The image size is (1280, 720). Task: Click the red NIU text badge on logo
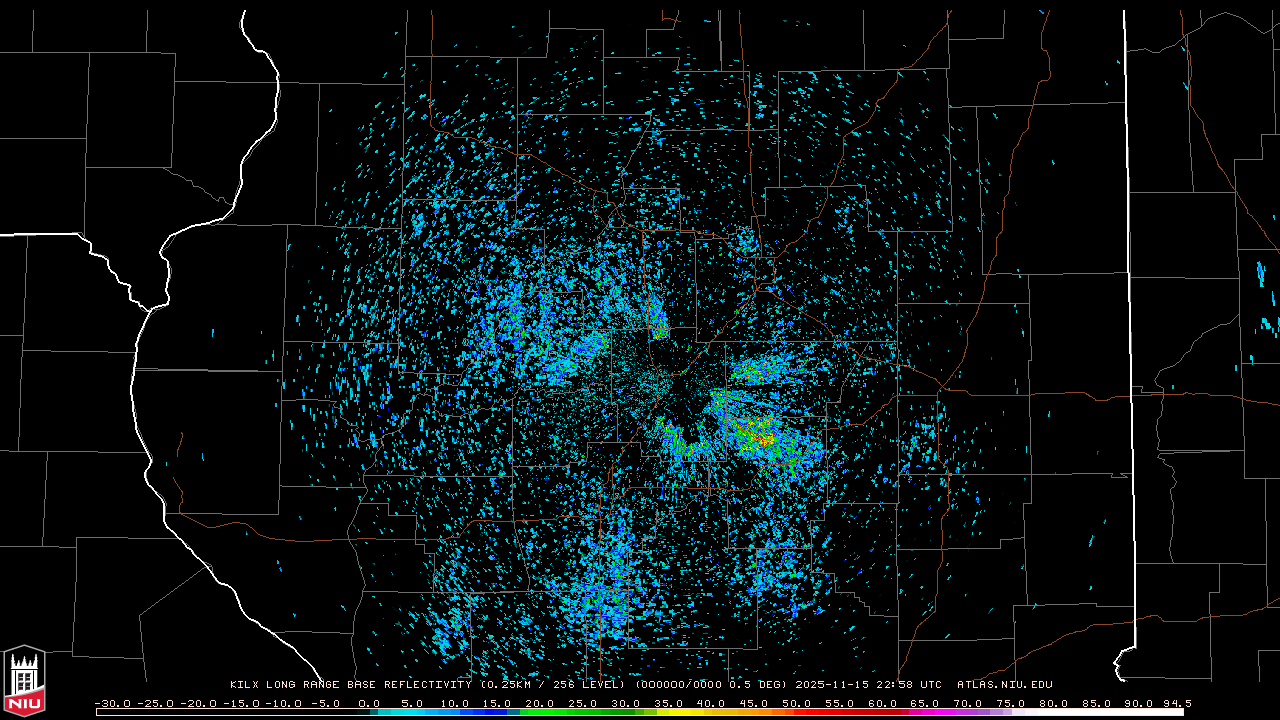[24, 702]
